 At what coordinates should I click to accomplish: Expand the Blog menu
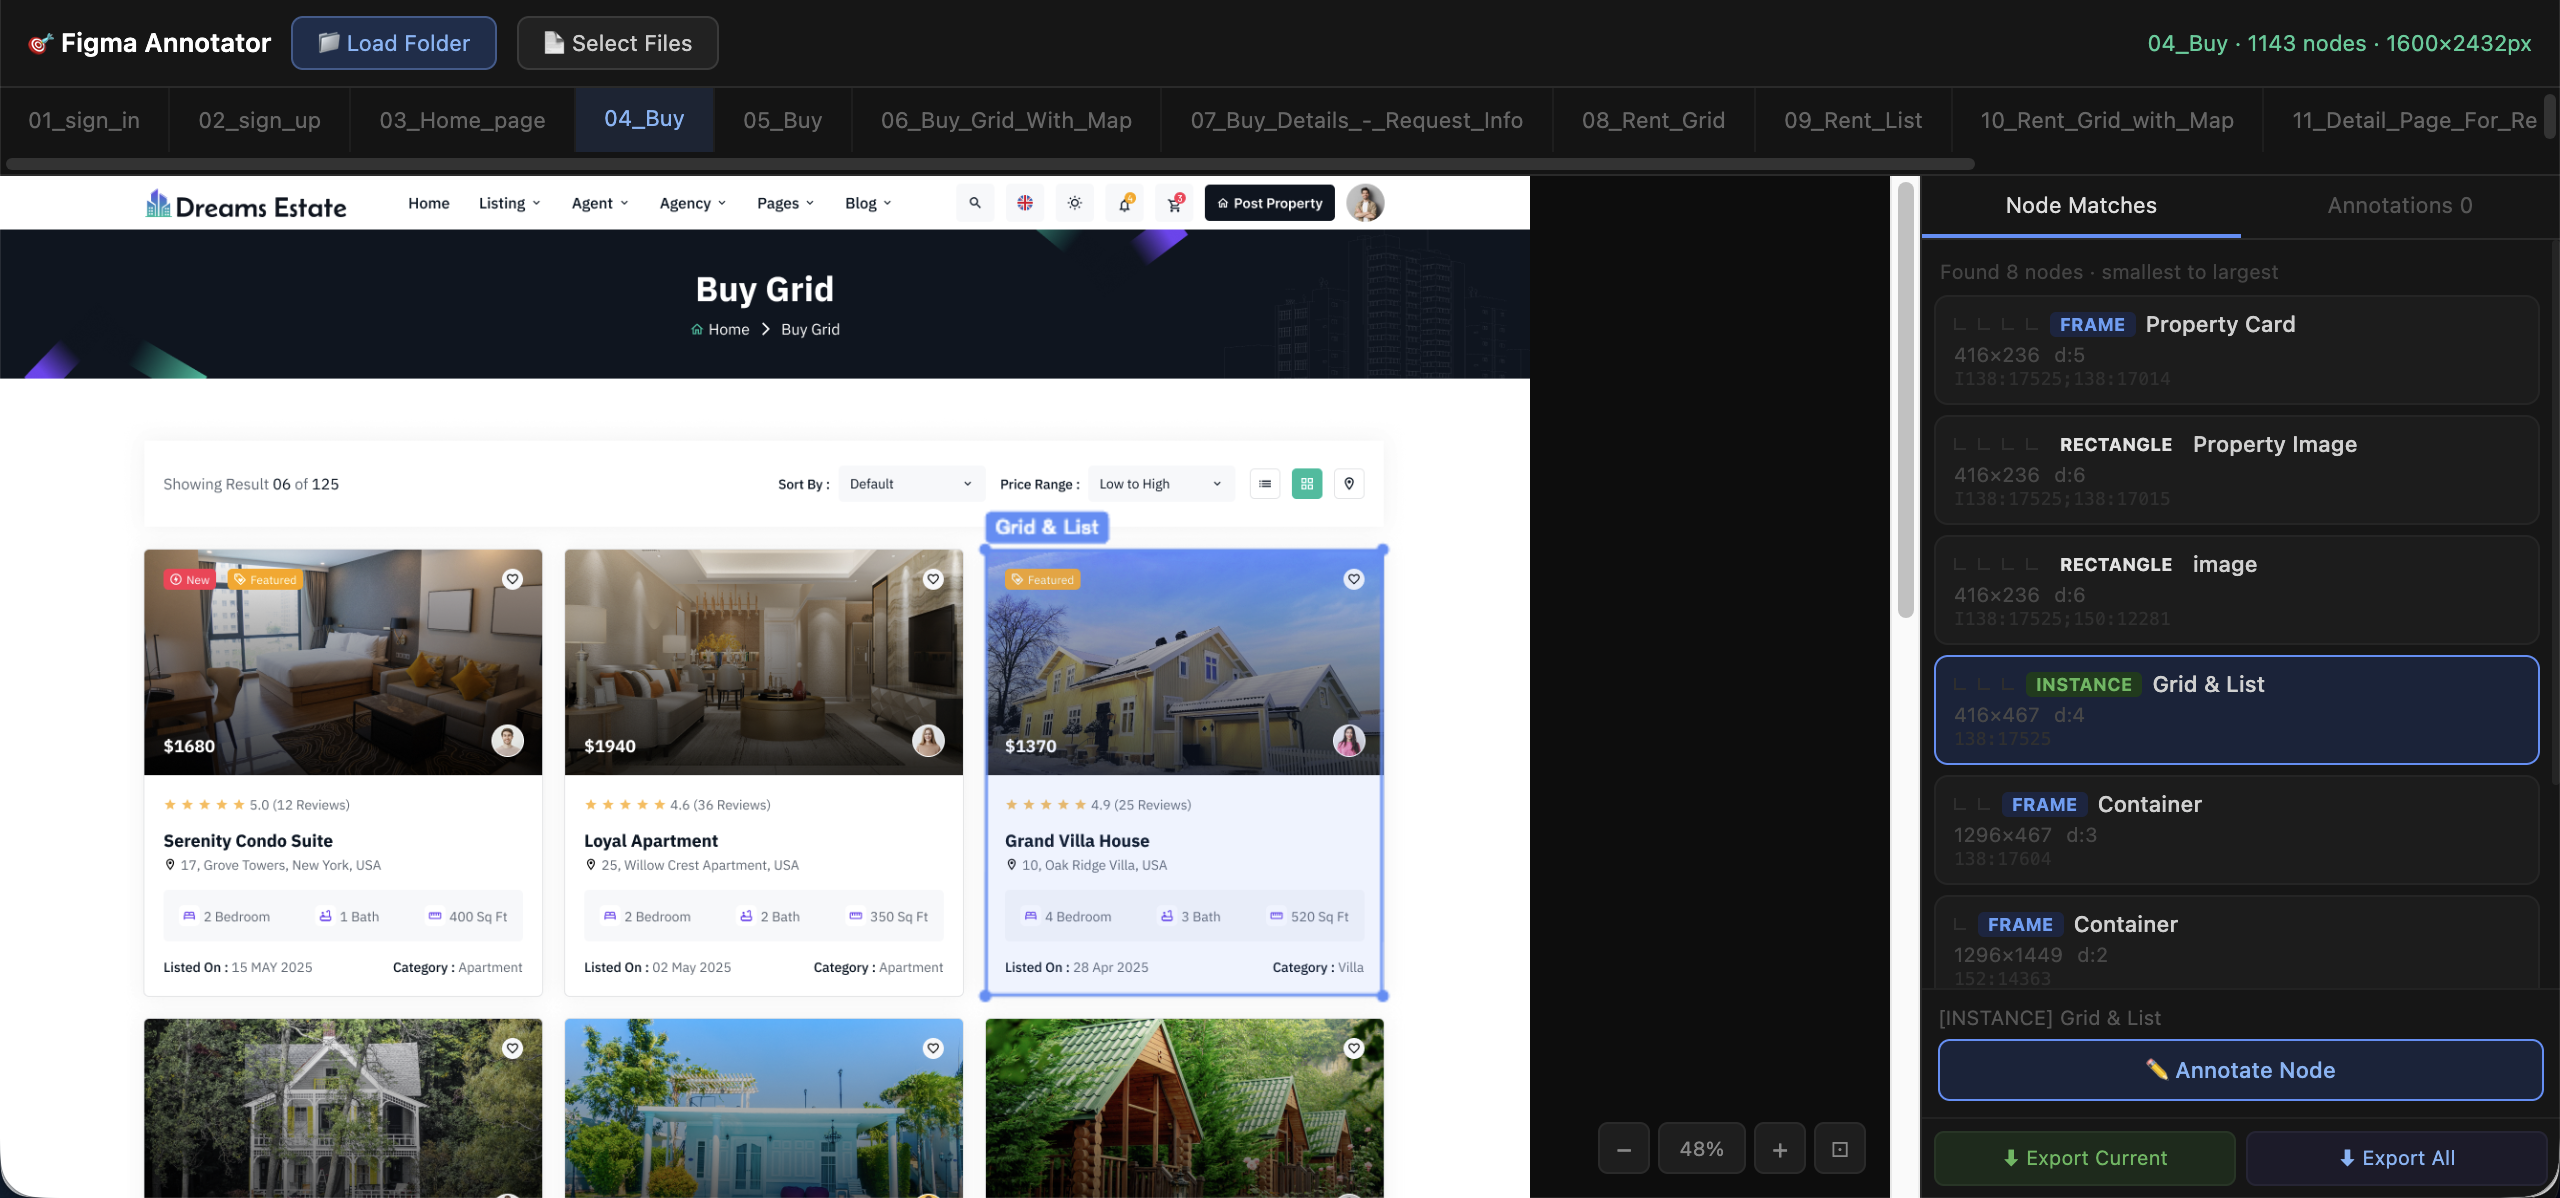(868, 203)
